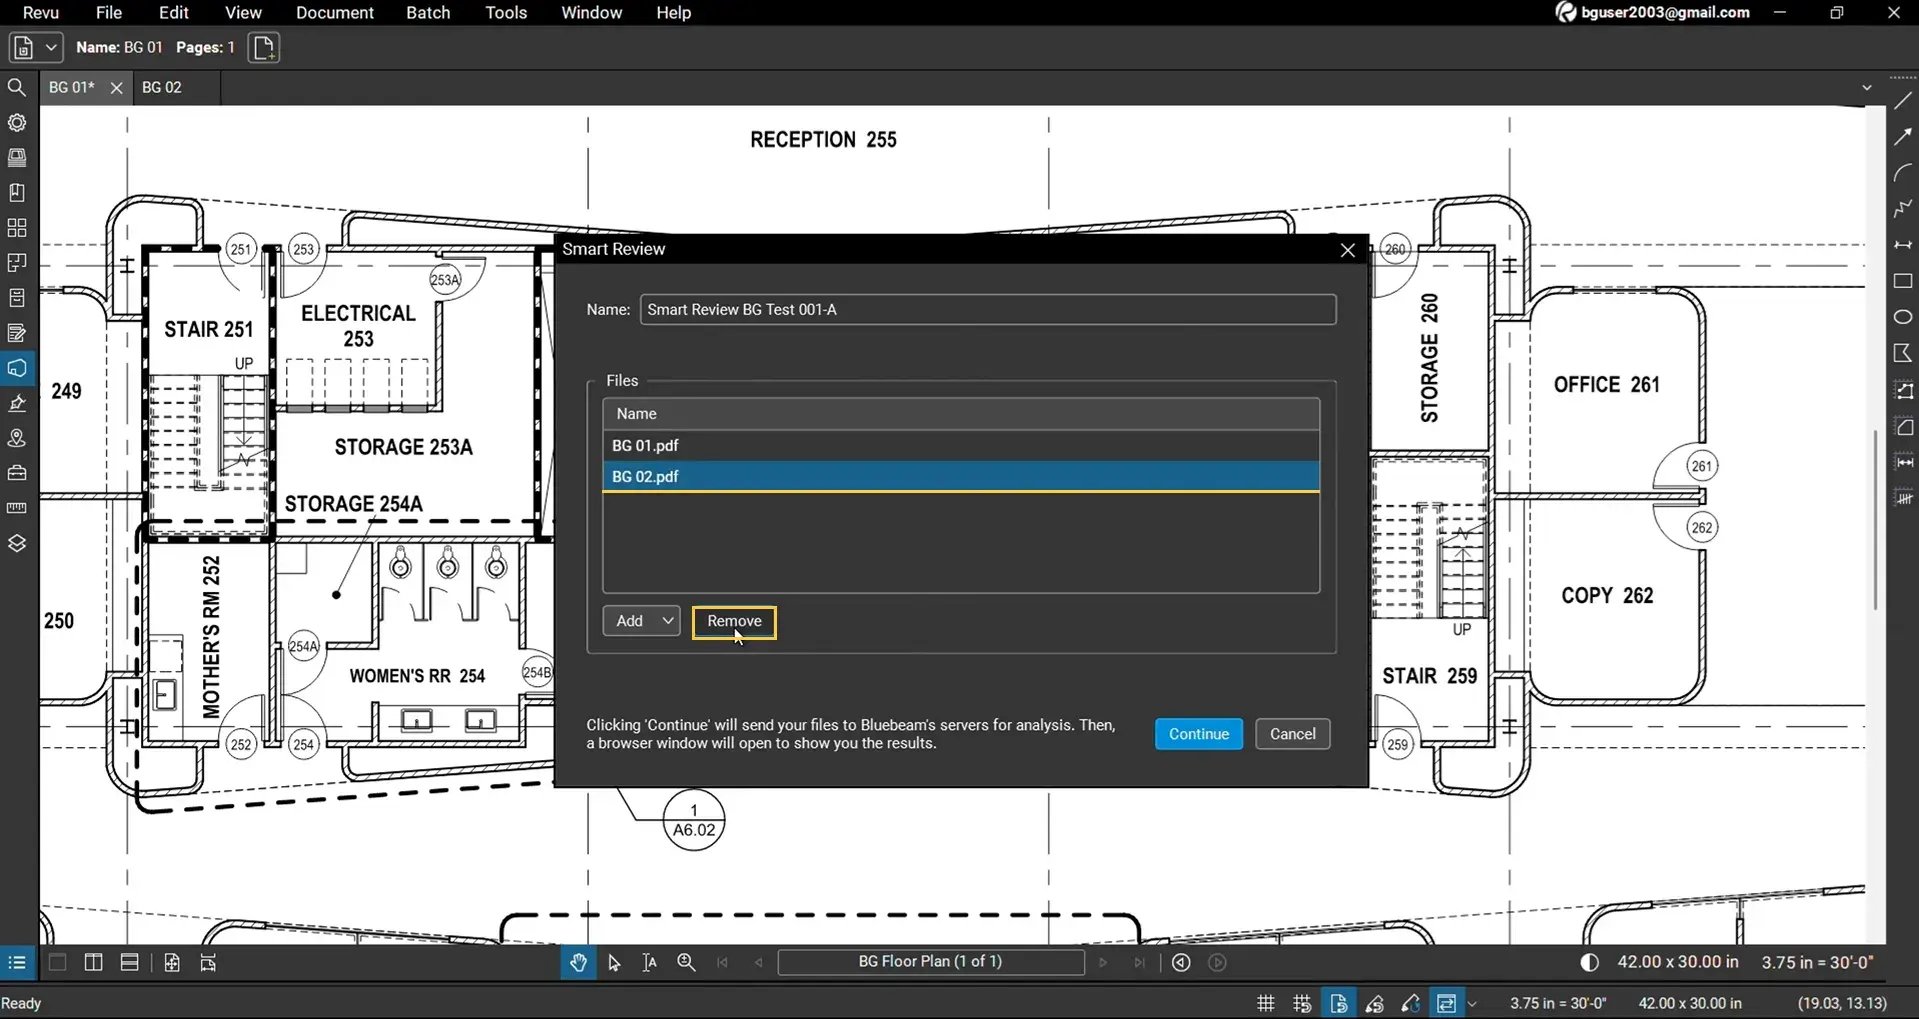Open the Bookmarks panel icon

pyautogui.click(x=16, y=193)
